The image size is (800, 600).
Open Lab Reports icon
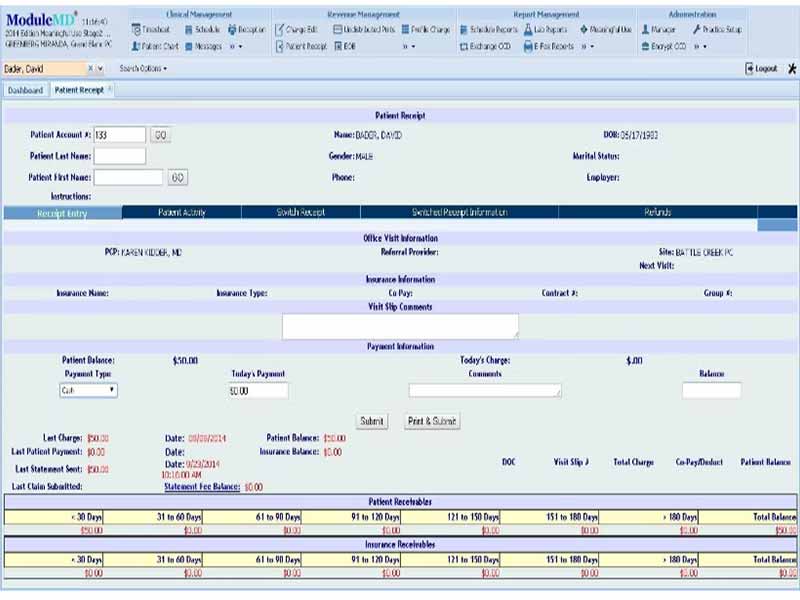click(x=529, y=30)
